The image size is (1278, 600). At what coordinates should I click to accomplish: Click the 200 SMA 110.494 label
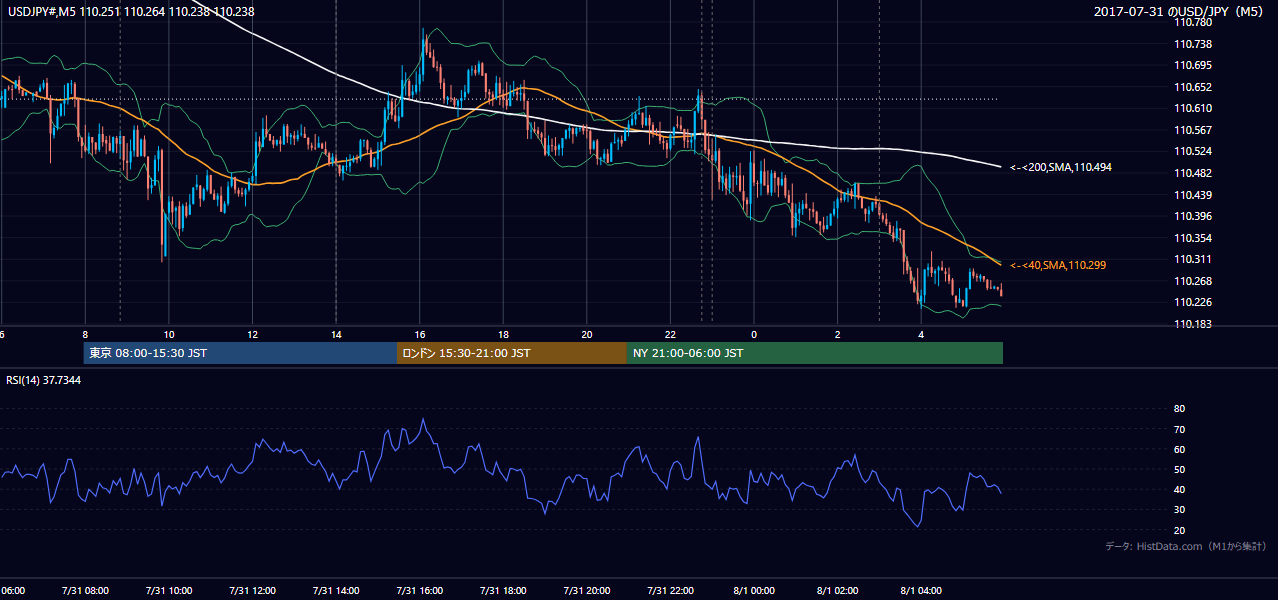coord(1061,167)
